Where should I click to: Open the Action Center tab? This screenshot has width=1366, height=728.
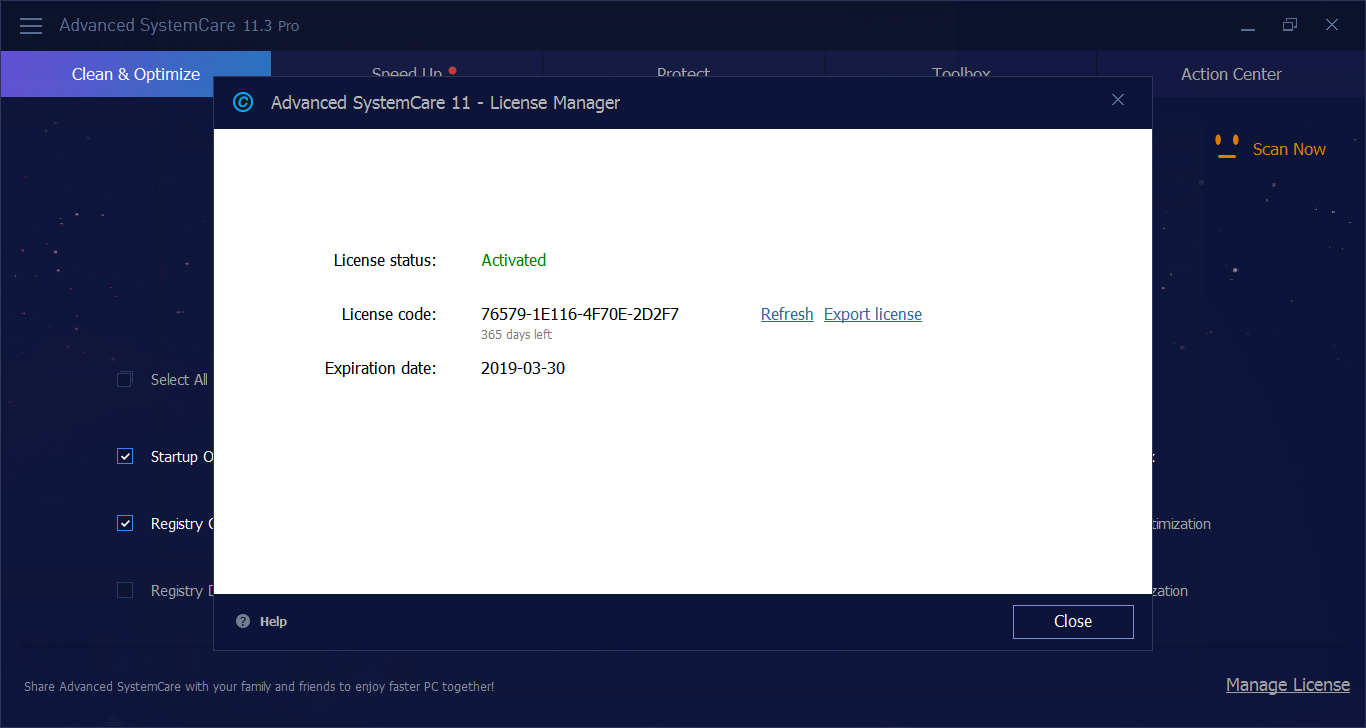click(x=1231, y=74)
